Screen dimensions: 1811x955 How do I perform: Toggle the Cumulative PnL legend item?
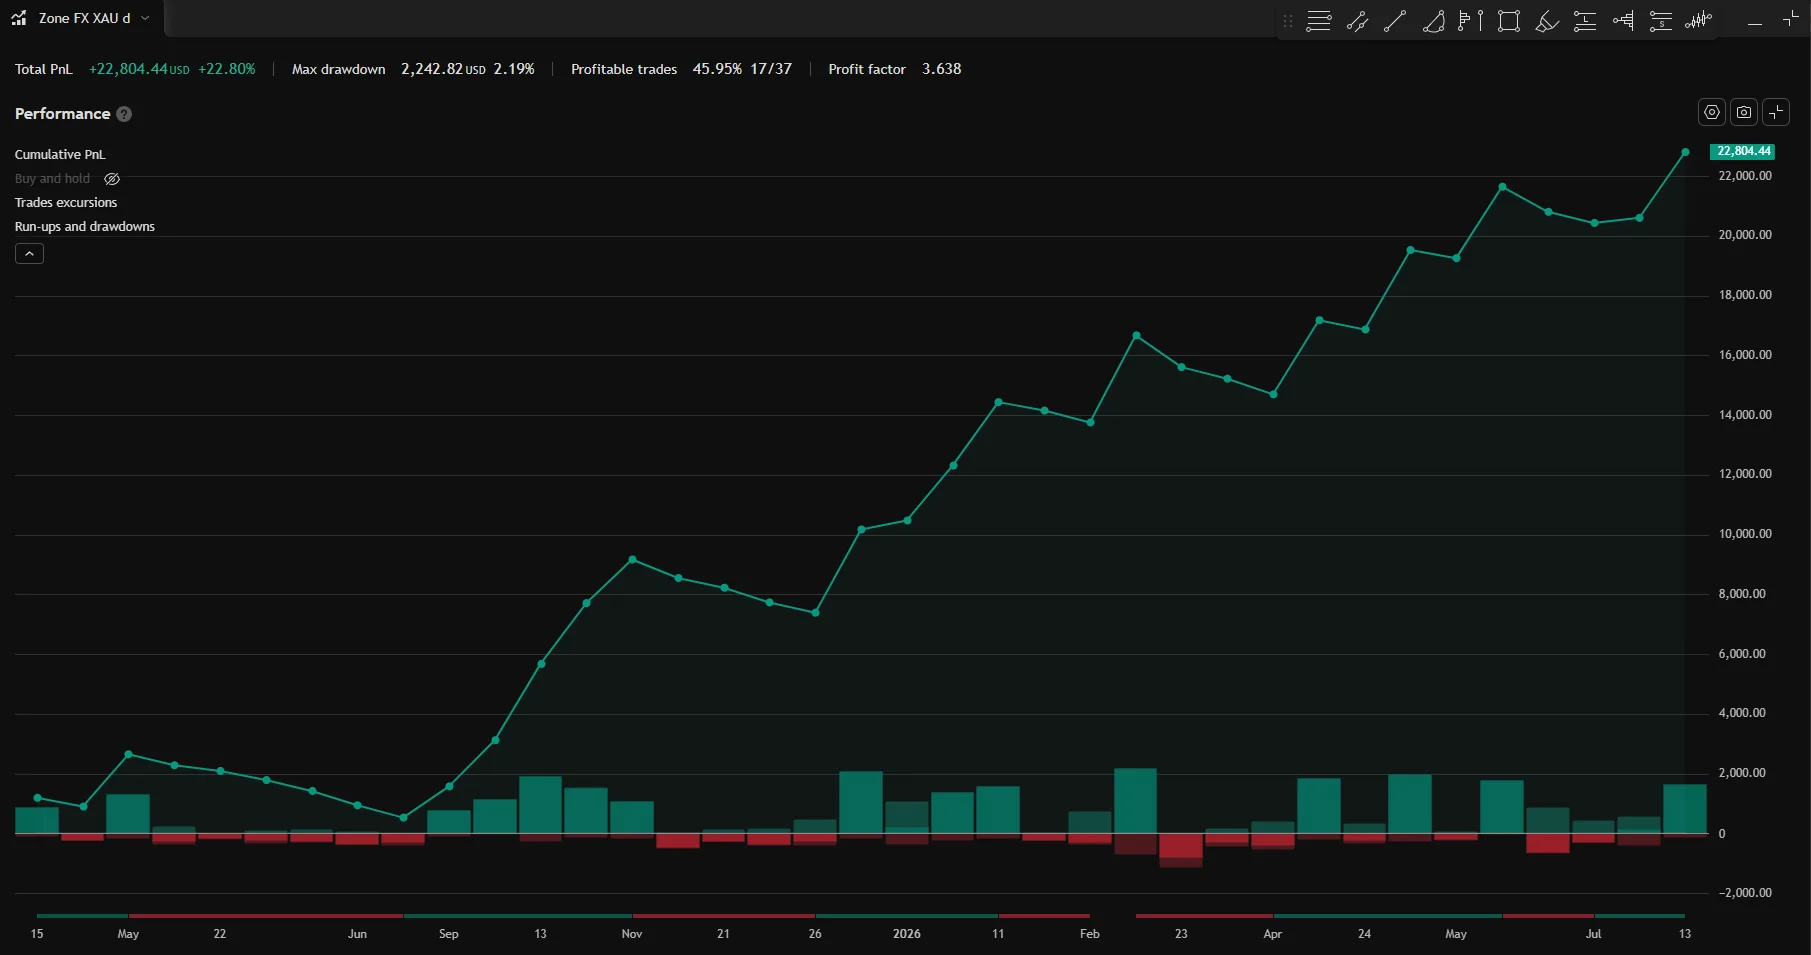click(x=60, y=154)
